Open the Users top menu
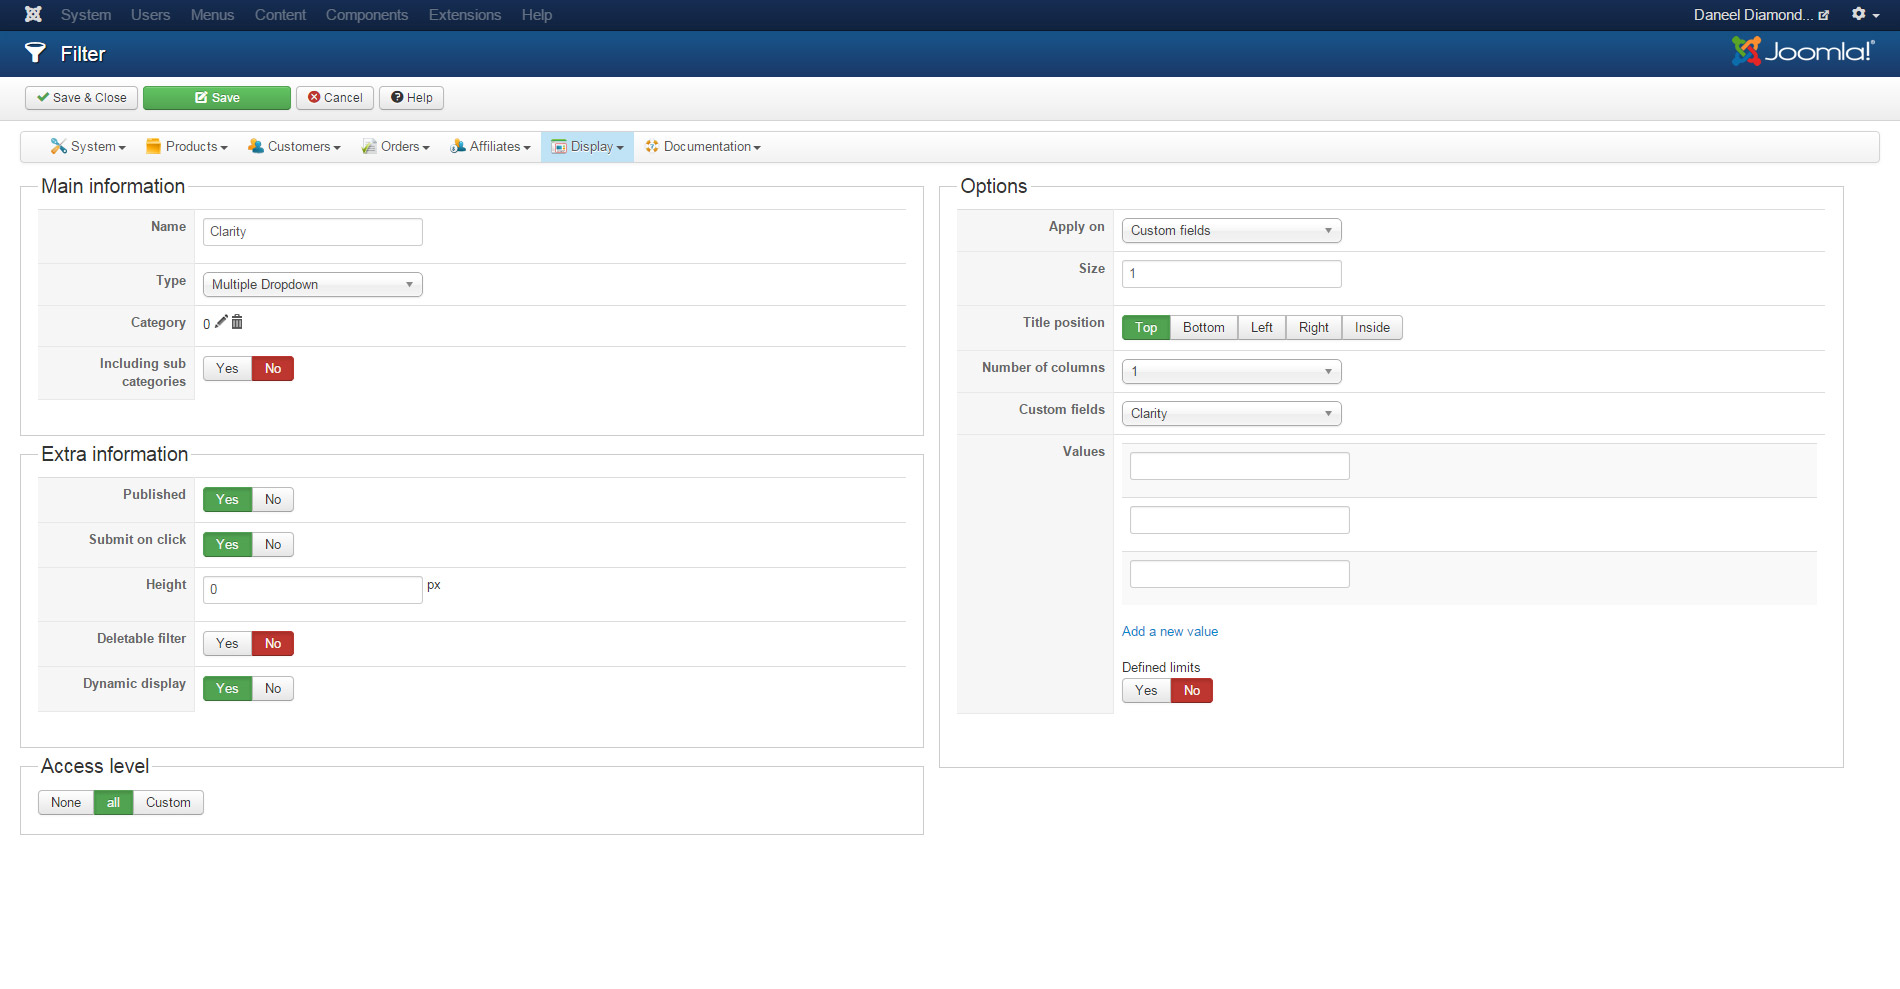The image size is (1900, 989). click(150, 14)
